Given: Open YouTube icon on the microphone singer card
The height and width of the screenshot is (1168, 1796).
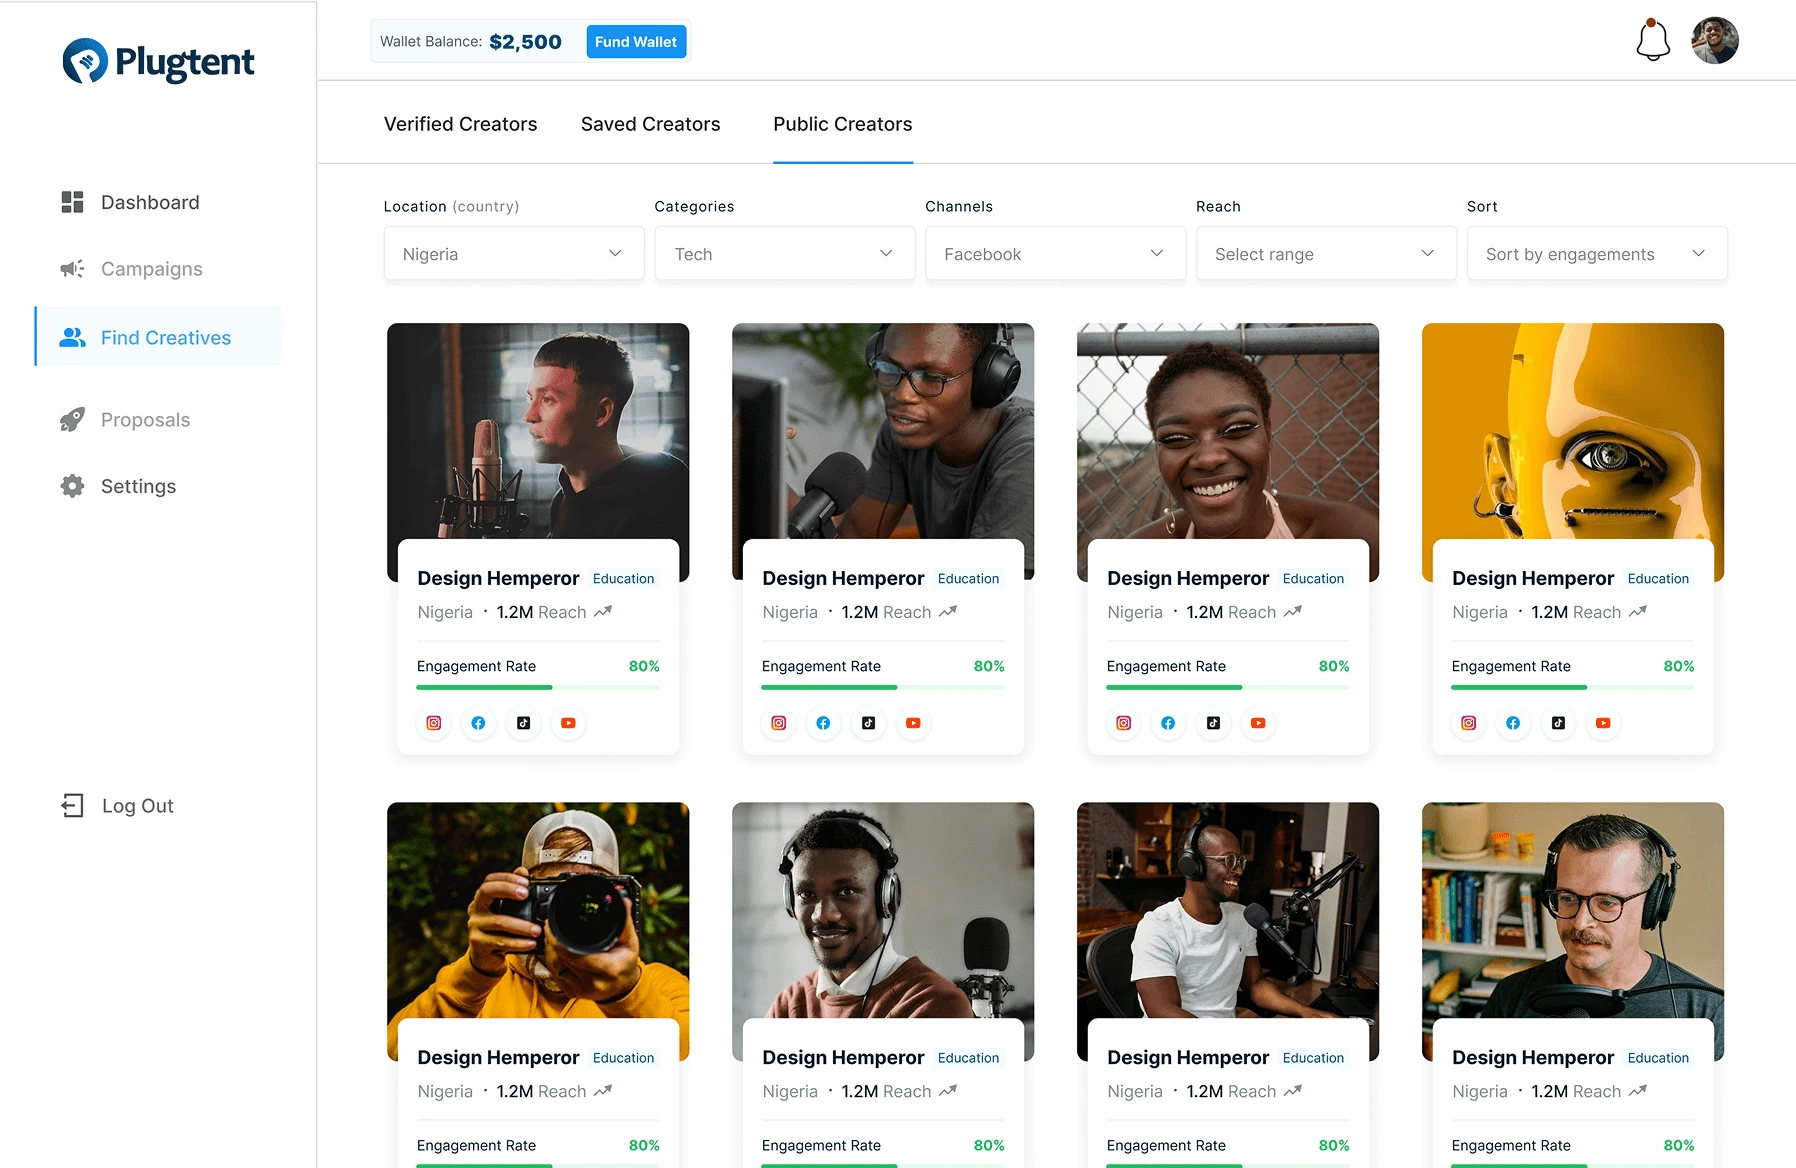Looking at the screenshot, I should 568,723.
